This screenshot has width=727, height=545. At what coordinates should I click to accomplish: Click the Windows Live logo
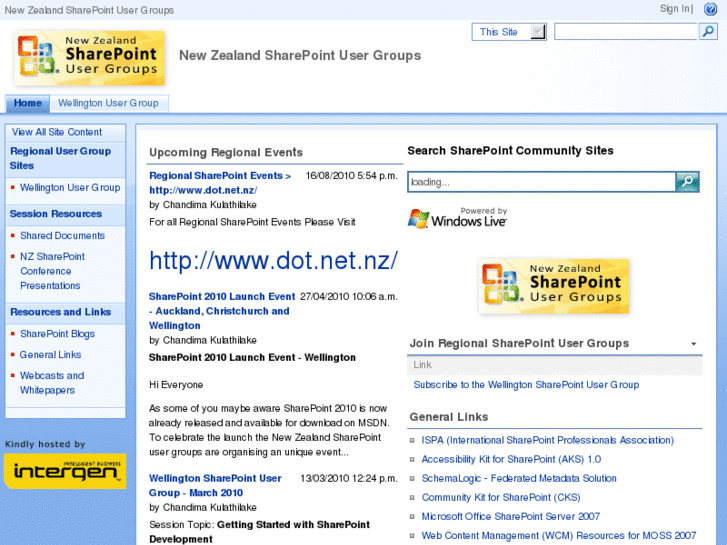[x=457, y=218]
